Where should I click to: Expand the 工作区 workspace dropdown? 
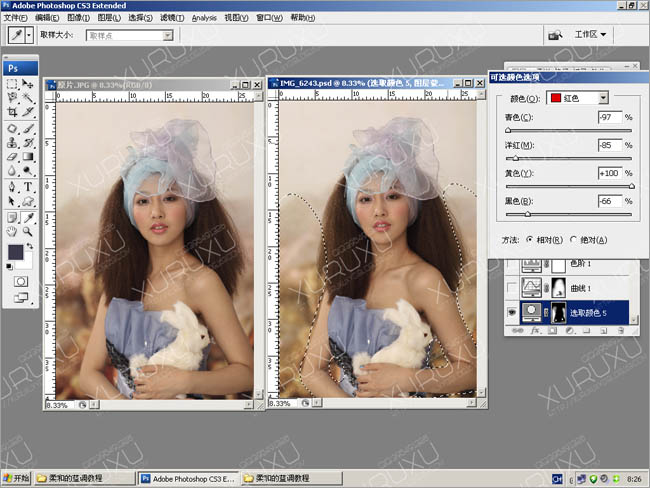591,34
